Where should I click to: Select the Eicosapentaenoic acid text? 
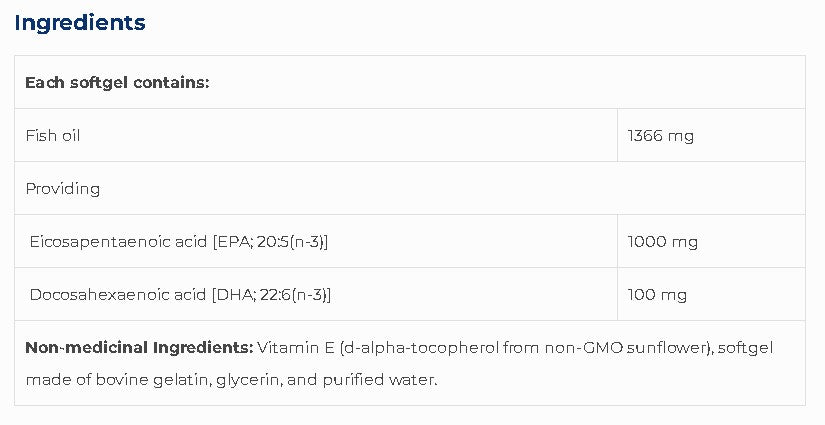pos(119,241)
